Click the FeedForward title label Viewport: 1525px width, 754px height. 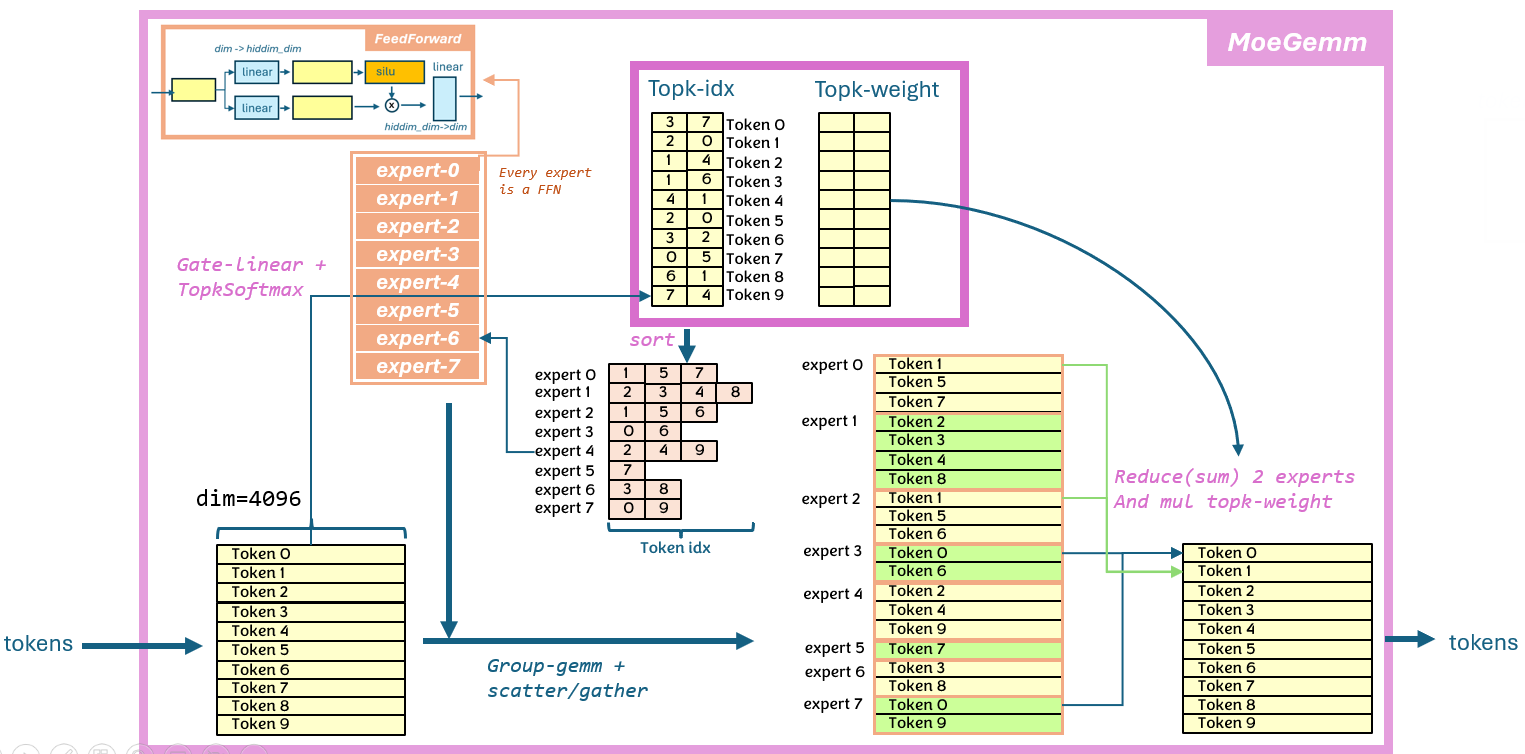(x=418, y=39)
